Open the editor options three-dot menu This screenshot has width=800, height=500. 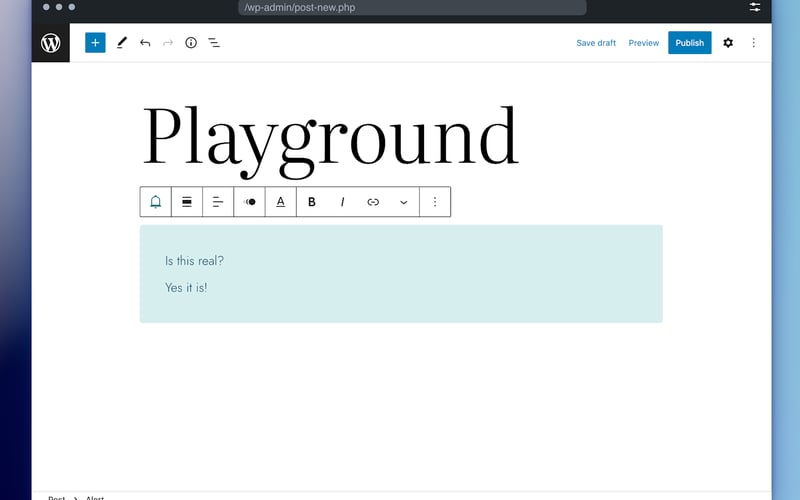point(754,43)
